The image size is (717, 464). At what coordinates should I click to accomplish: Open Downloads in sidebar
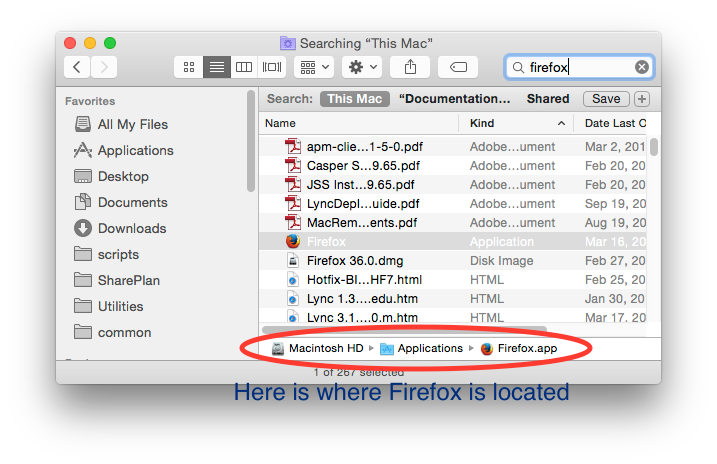click(x=120, y=228)
